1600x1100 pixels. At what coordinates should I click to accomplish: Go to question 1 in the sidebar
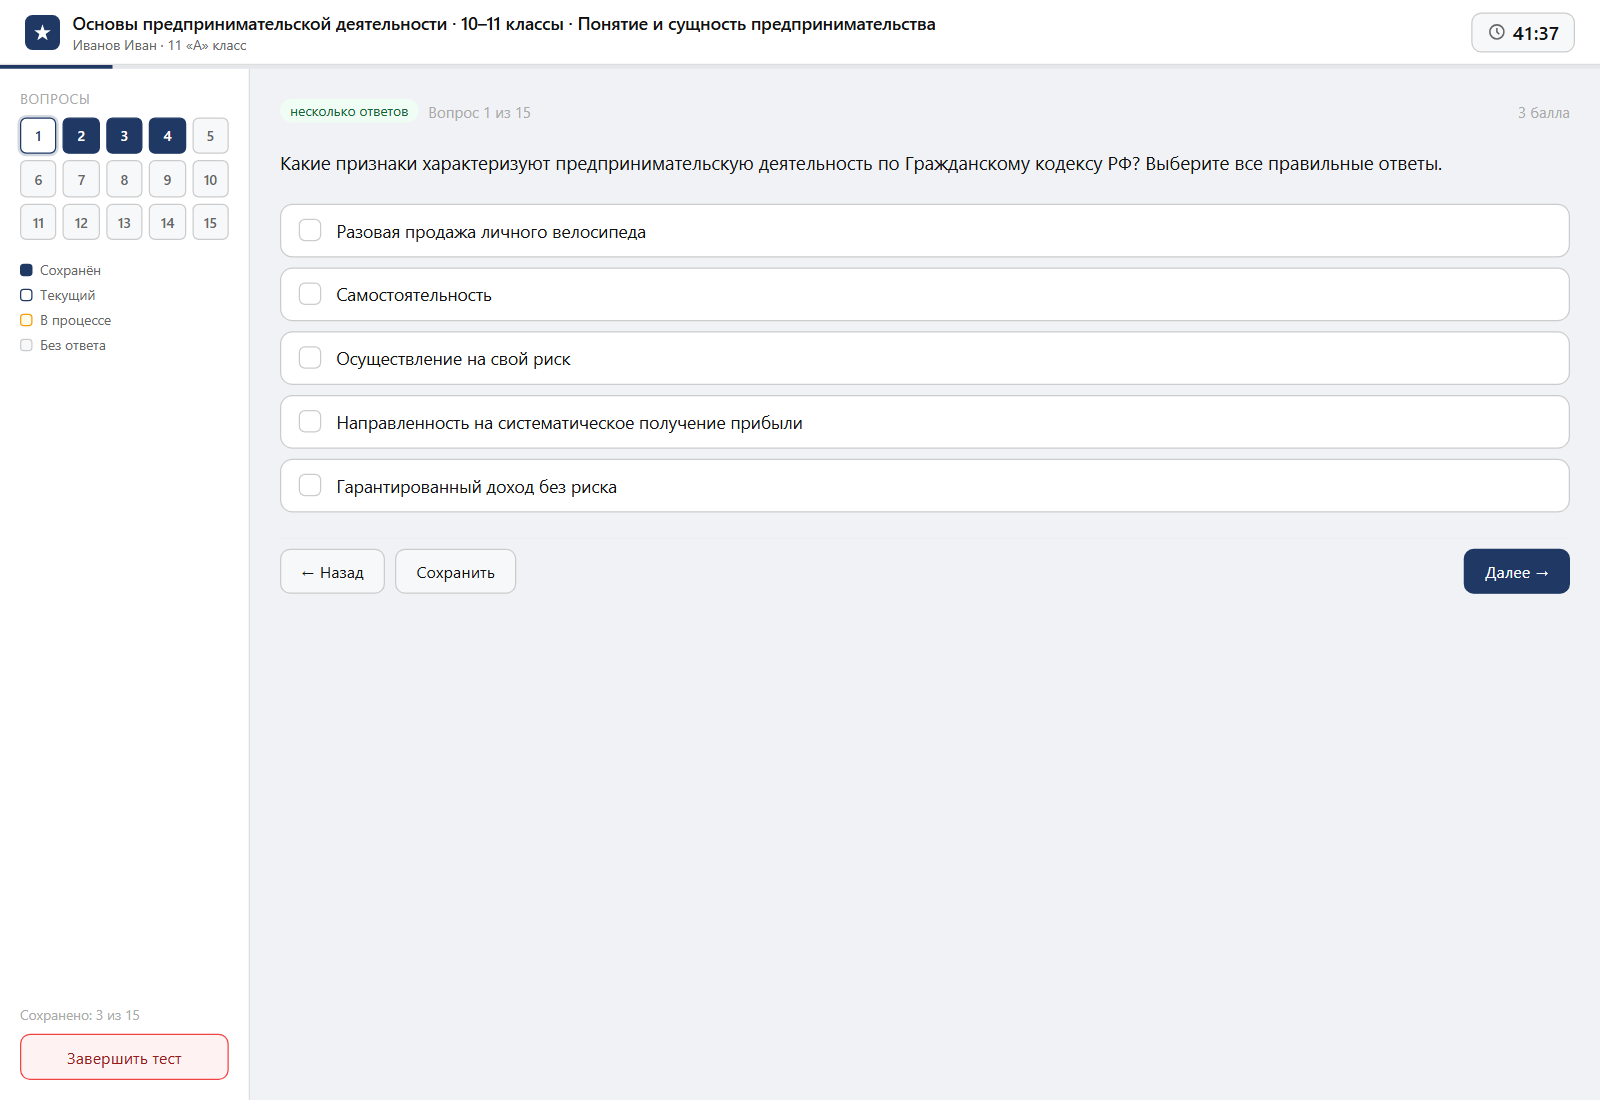[x=38, y=136]
